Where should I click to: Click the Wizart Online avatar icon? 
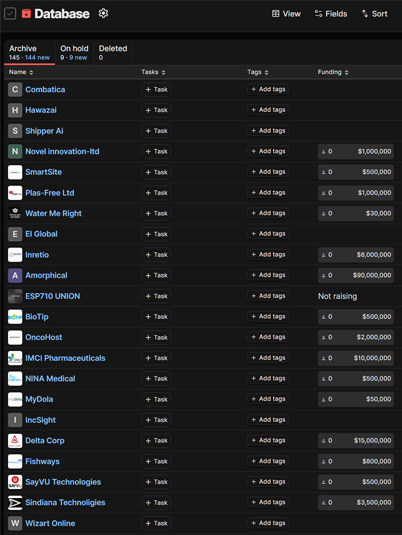tap(15, 523)
